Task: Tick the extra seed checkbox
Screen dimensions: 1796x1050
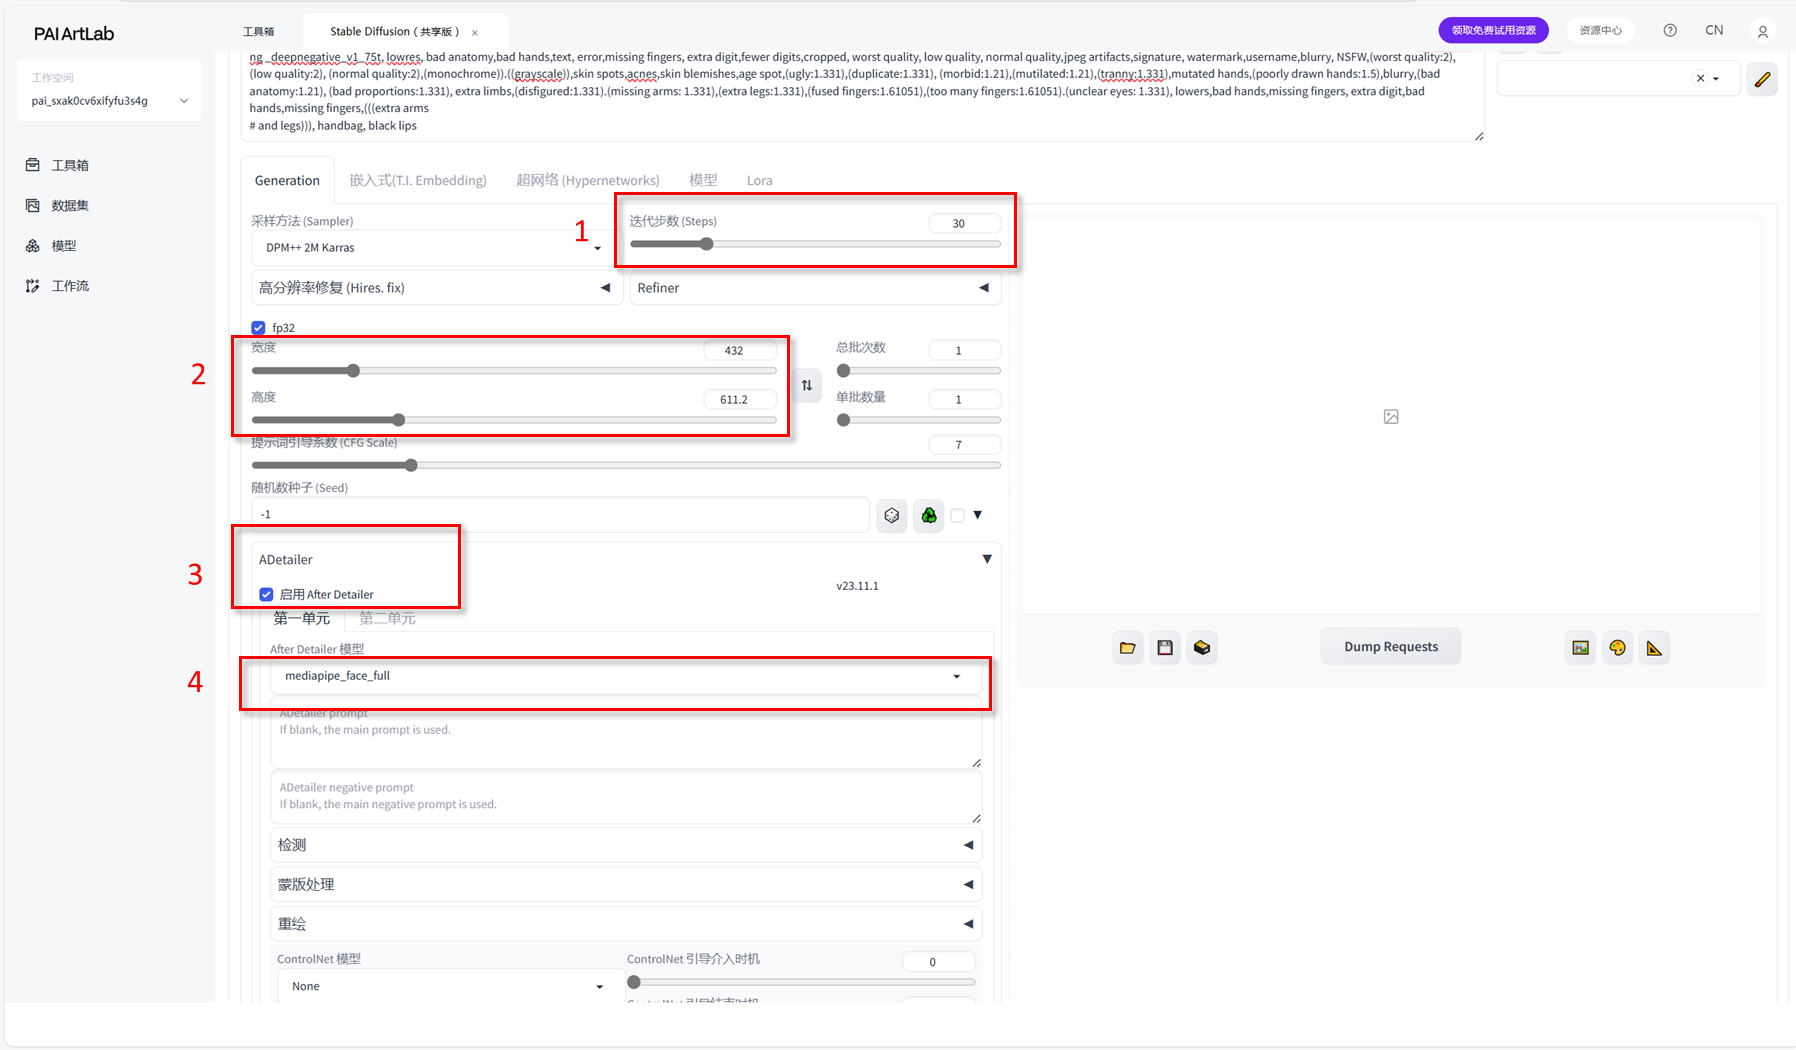Action: (x=958, y=515)
